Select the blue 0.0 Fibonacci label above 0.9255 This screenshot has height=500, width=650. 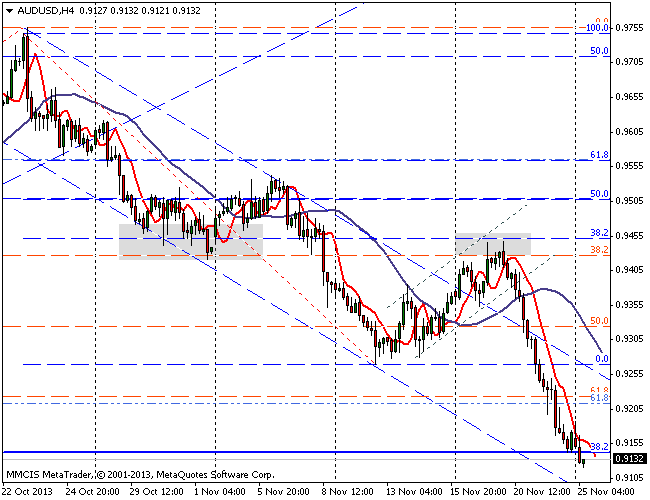pyautogui.click(x=602, y=359)
